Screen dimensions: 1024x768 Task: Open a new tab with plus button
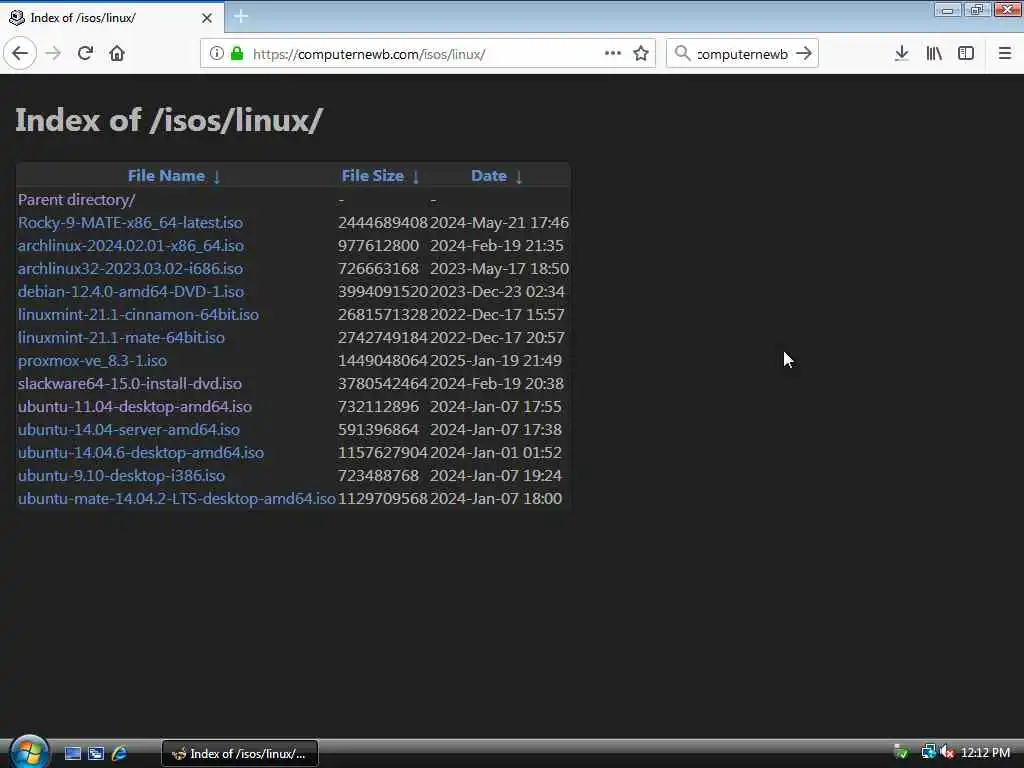(241, 16)
